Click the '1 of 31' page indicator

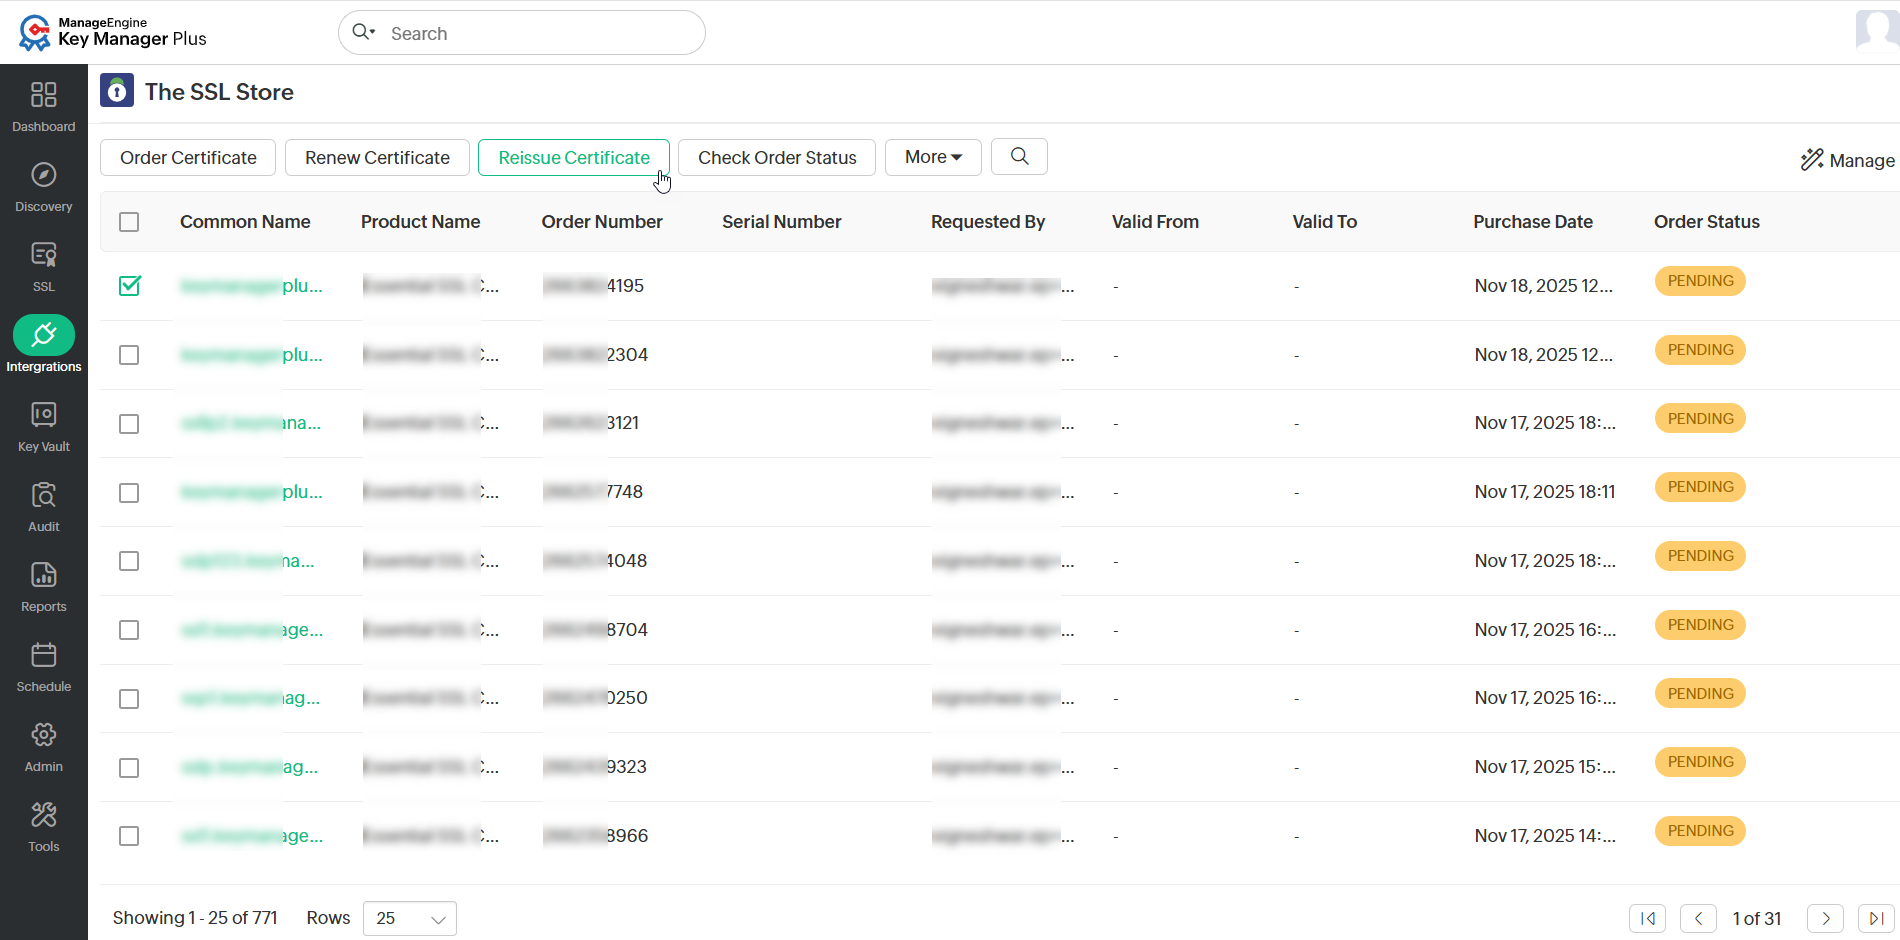point(1757,918)
